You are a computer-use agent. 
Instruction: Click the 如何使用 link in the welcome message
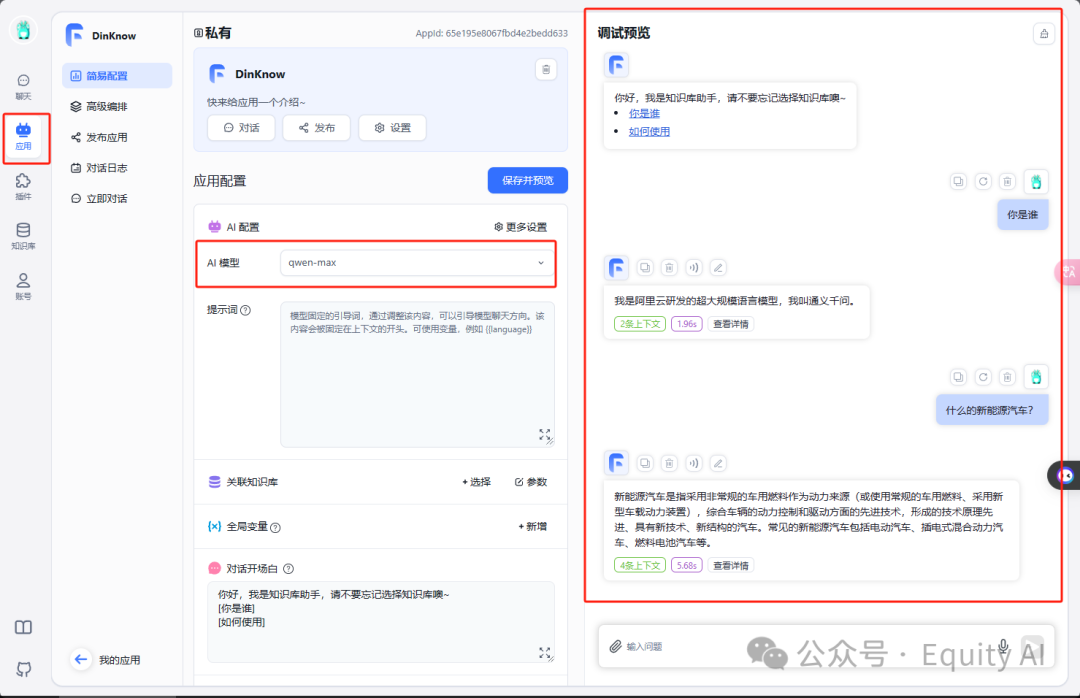tap(649, 132)
